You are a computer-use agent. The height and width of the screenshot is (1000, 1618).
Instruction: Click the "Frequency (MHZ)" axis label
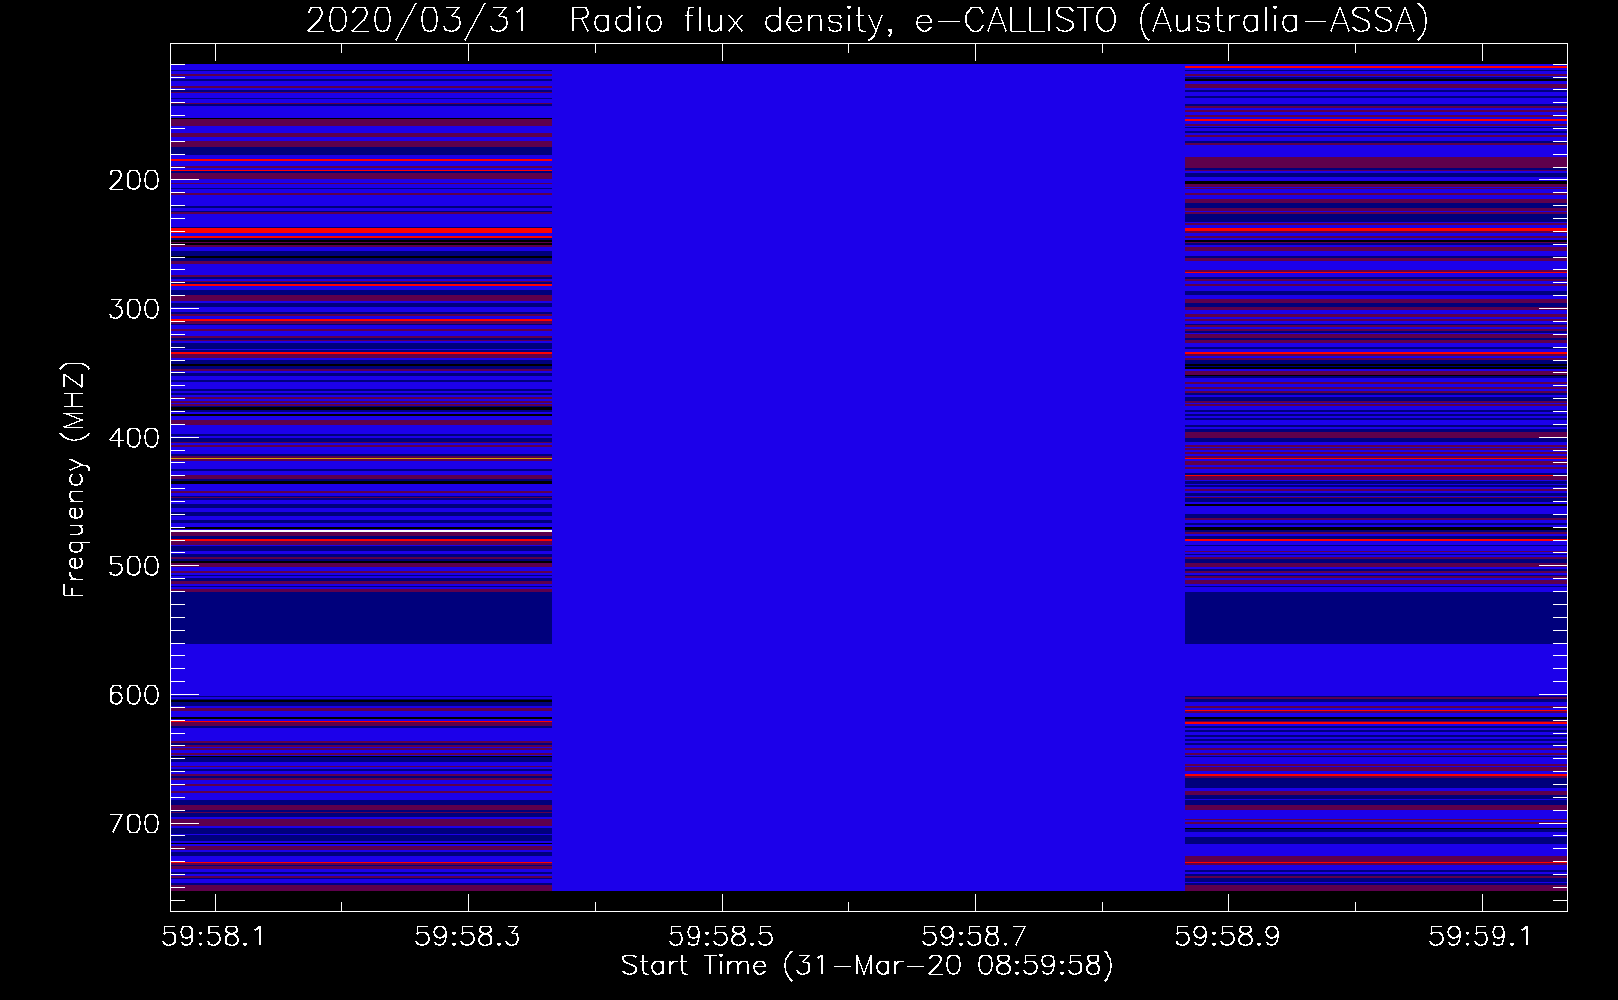pyautogui.click(x=75, y=479)
